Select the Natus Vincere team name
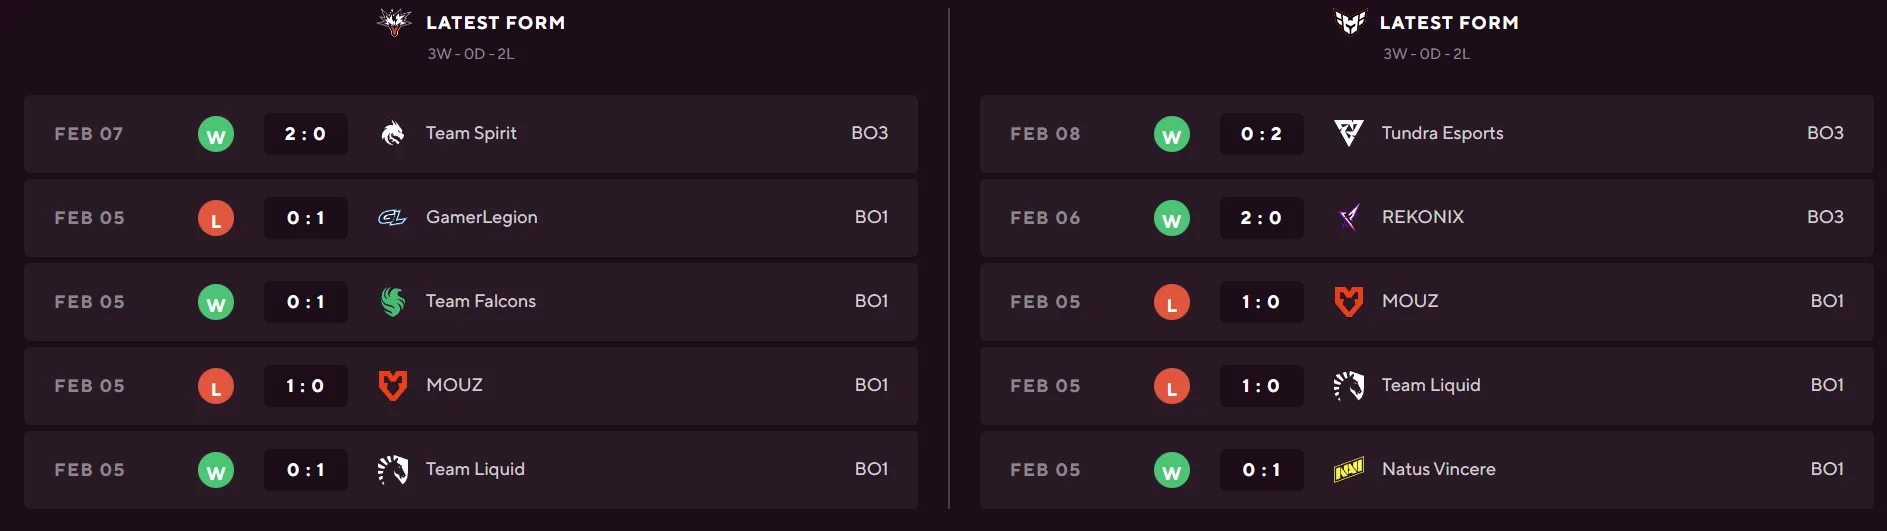 [1438, 469]
